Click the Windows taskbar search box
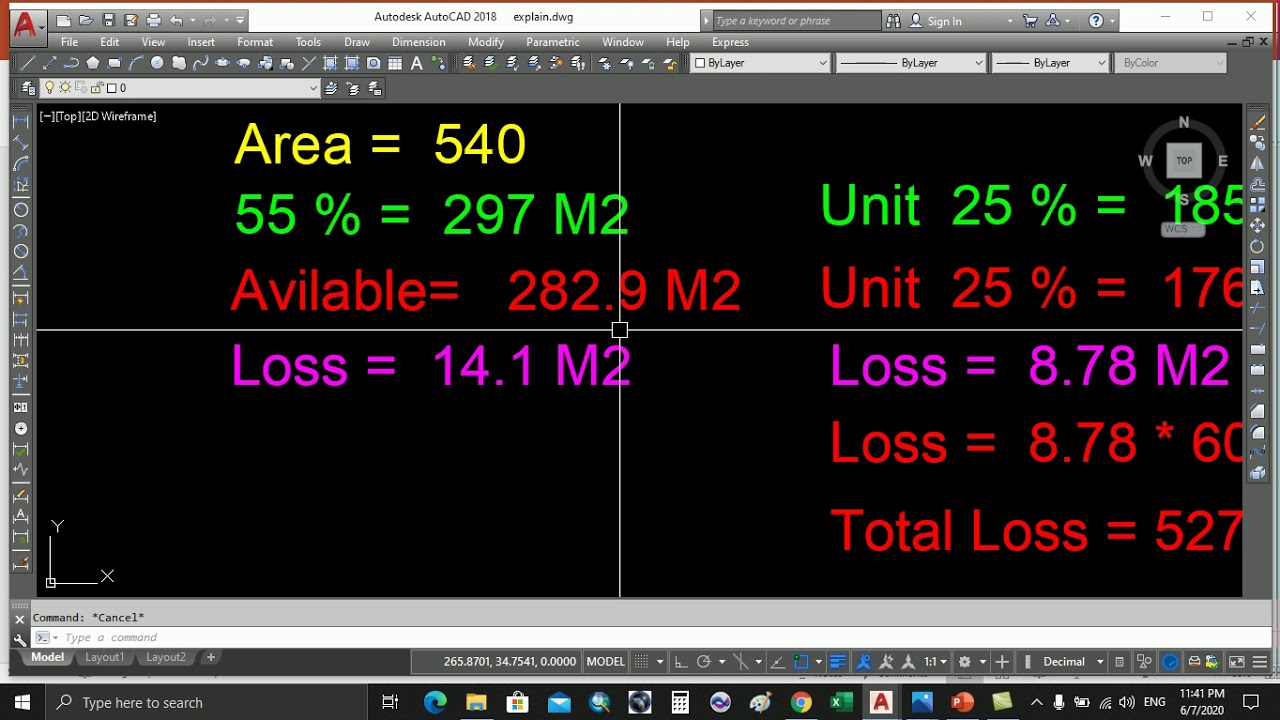Screen dimensions: 1280x720 210,702
